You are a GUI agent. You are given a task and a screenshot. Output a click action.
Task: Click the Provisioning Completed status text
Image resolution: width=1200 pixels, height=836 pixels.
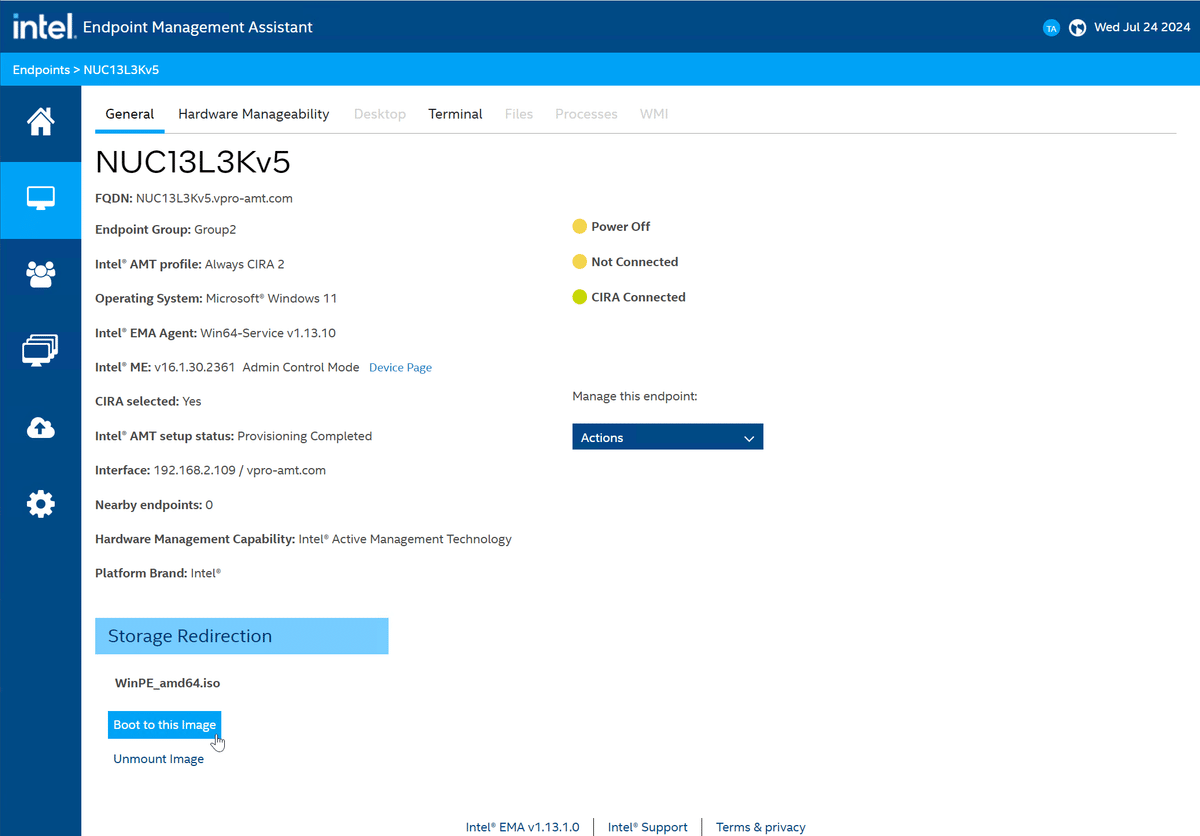(x=304, y=436)
